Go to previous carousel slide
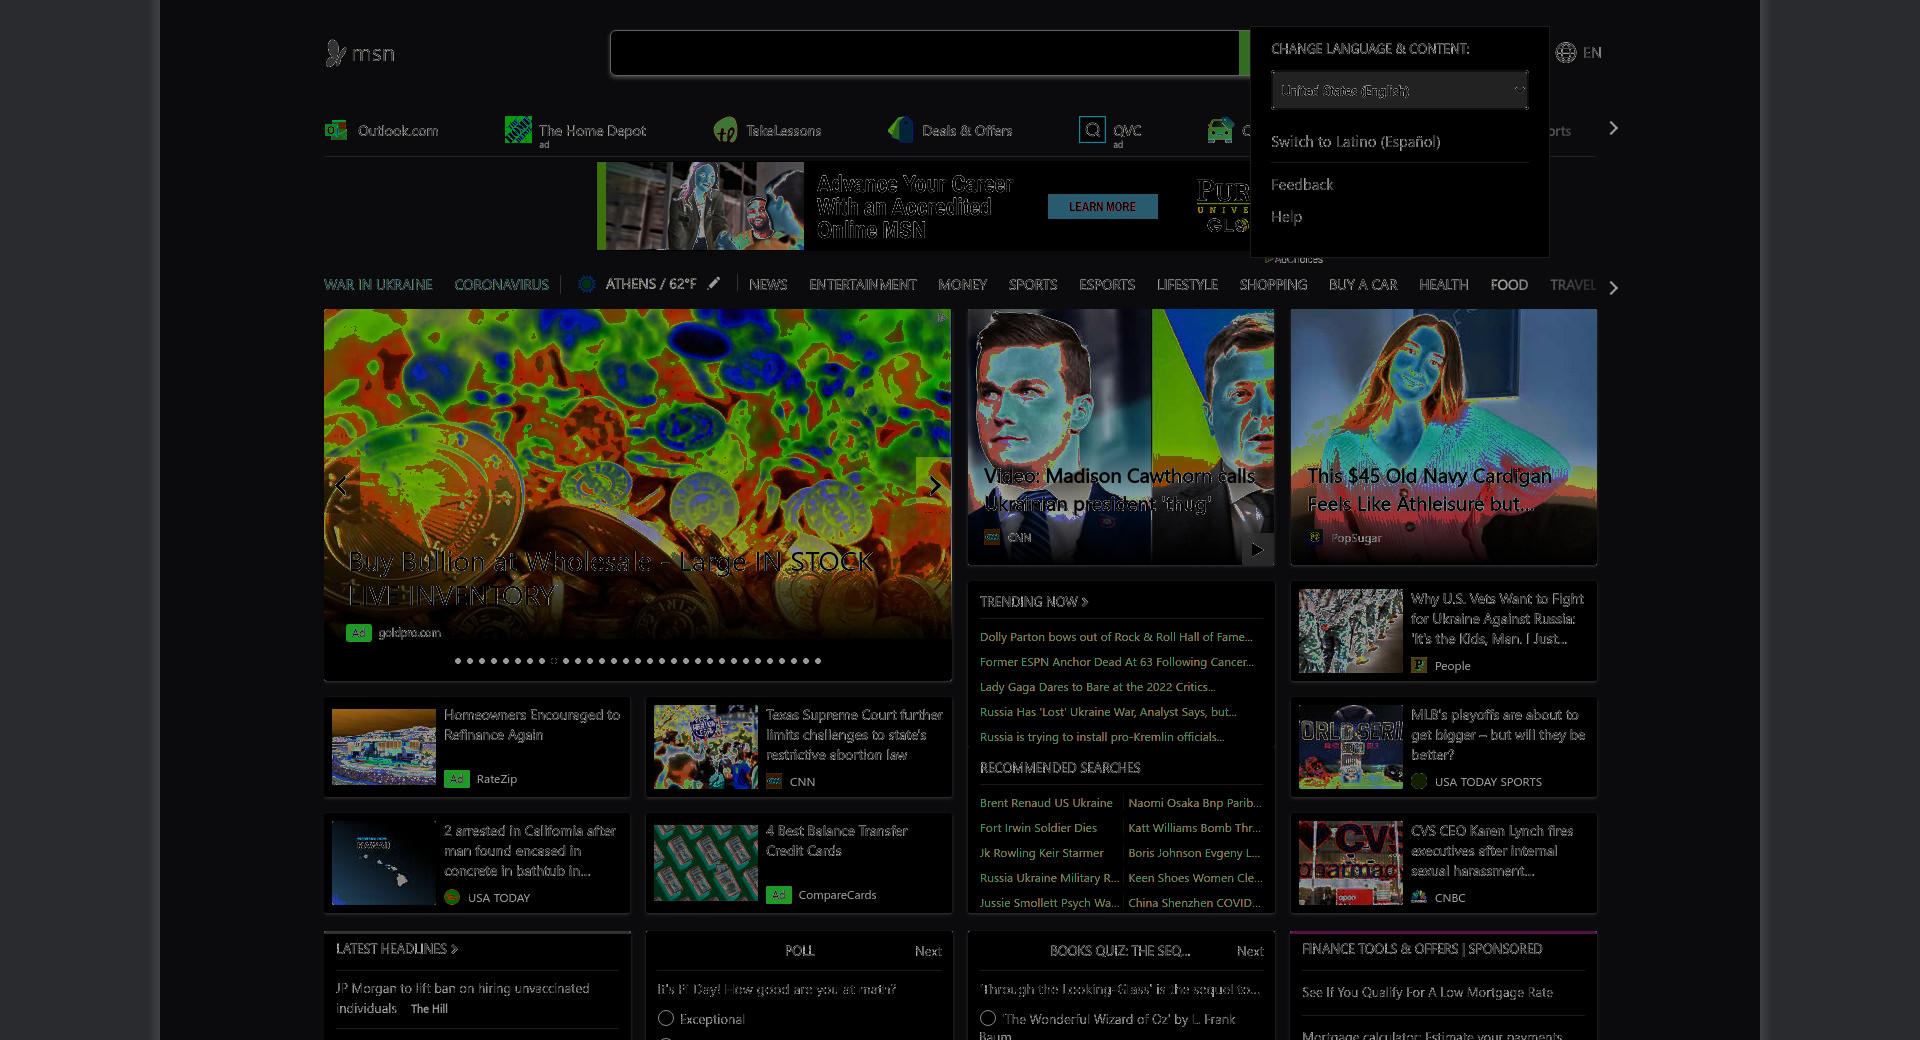This screenshot has width=1920, height=1040. pyautogui.click(x=341, y=486)
